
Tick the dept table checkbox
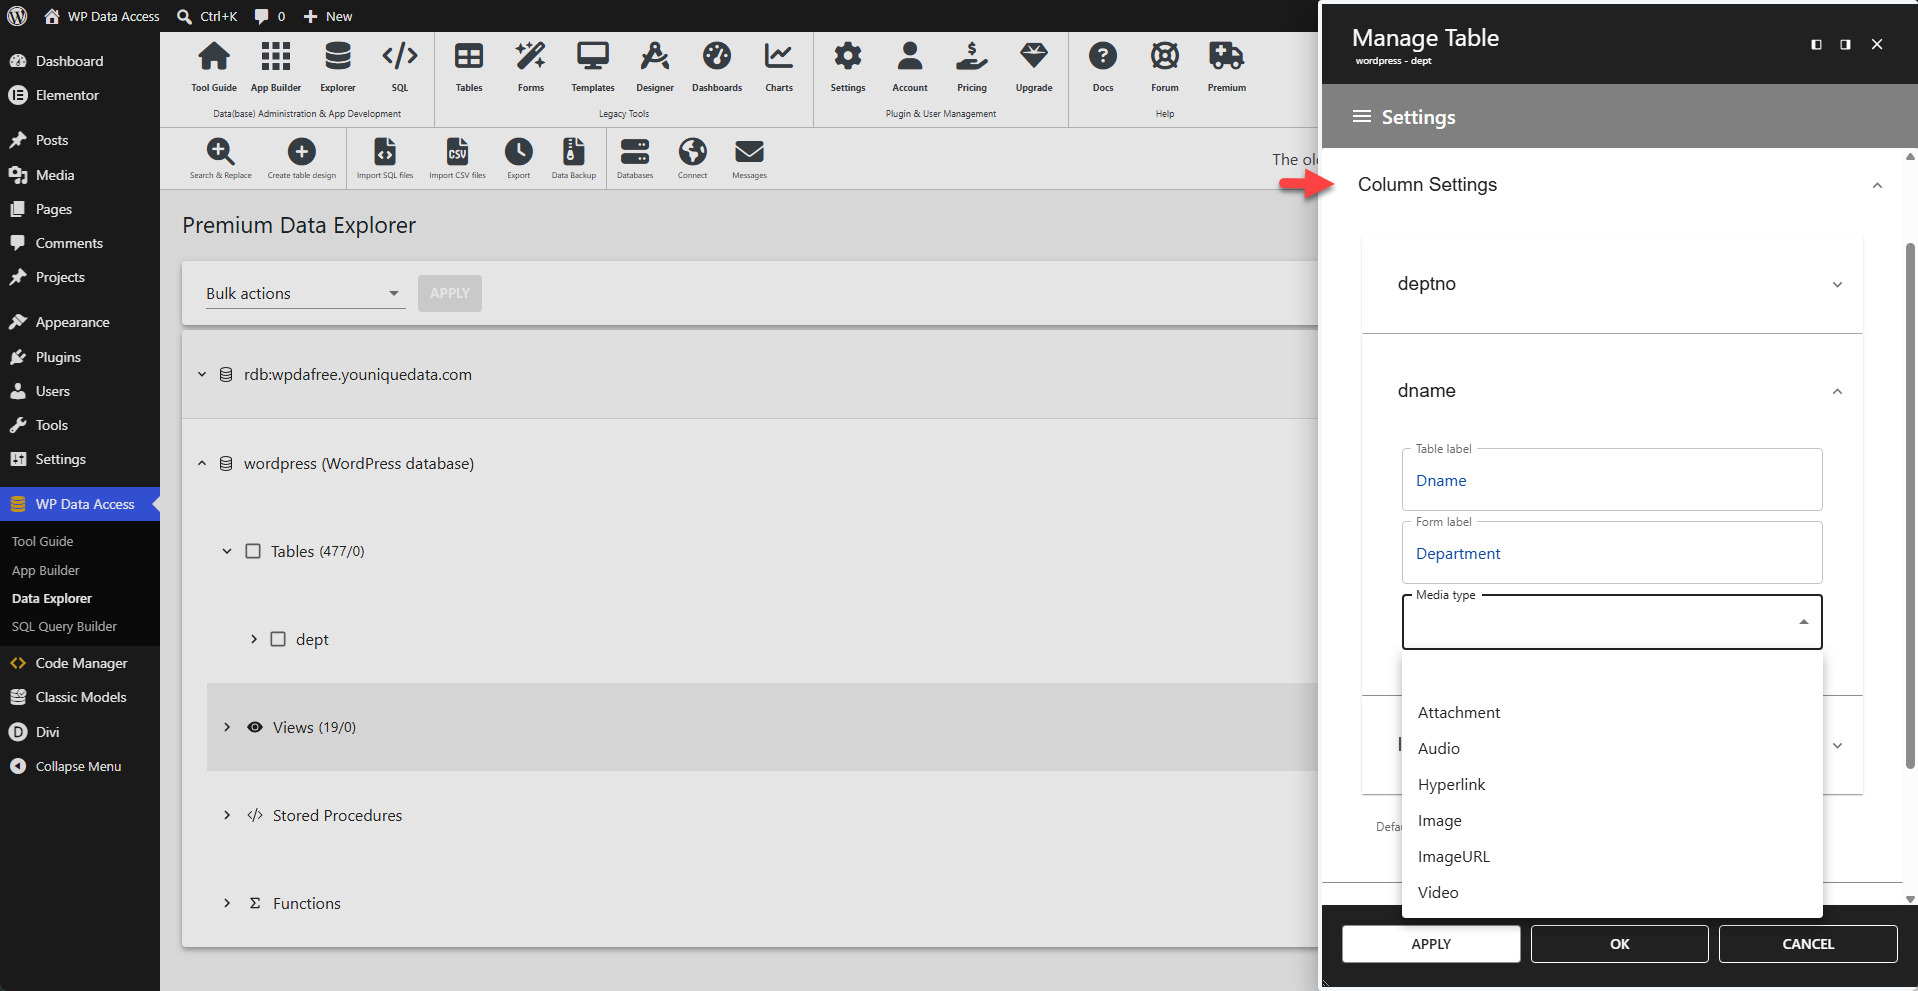[x=278, y=639]
